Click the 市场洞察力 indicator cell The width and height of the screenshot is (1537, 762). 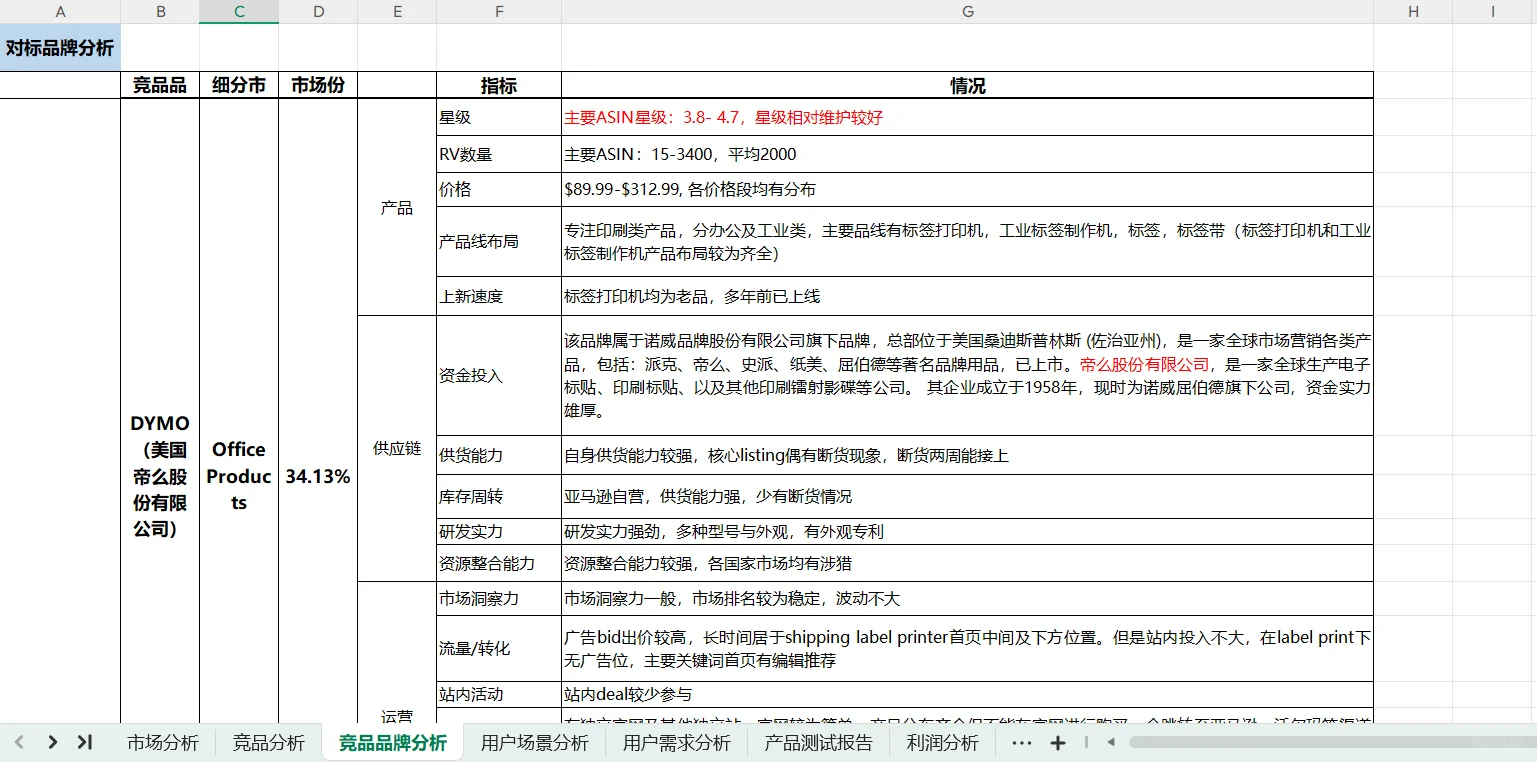(499, 598)
